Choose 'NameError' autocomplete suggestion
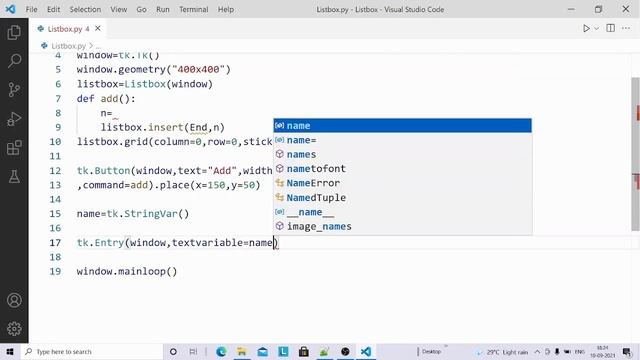Screen dimensions: 640x360 point(402,183)
